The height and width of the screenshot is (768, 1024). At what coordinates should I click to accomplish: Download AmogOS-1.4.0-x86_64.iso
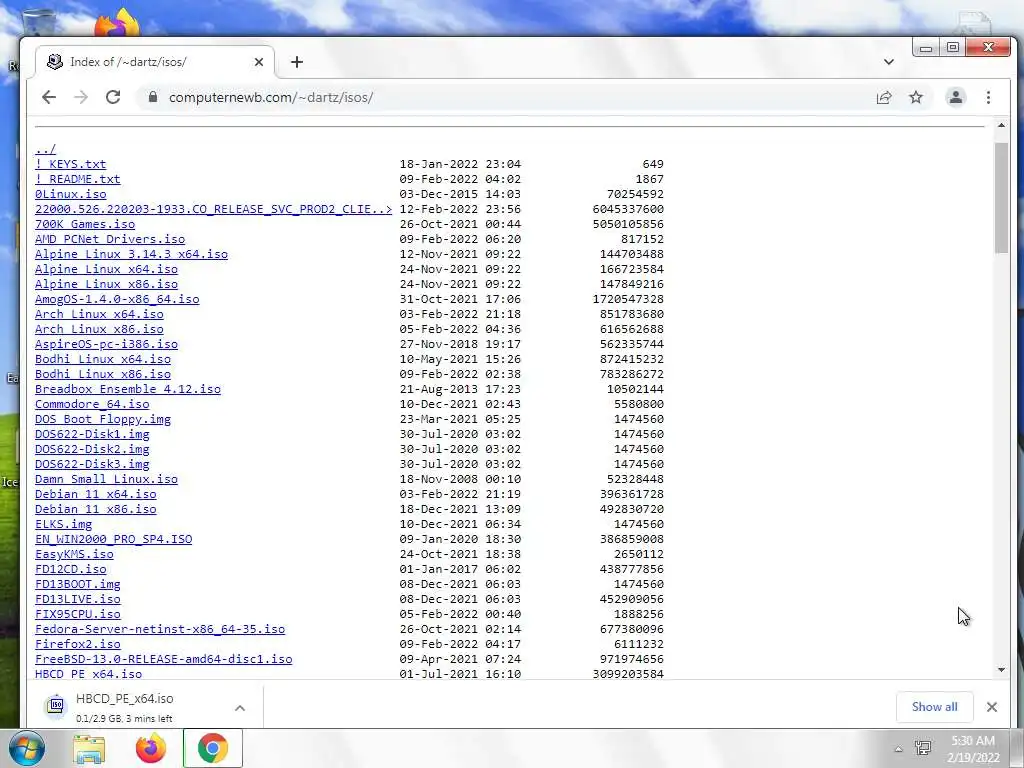pyautogui.click(x=117, y=299)
